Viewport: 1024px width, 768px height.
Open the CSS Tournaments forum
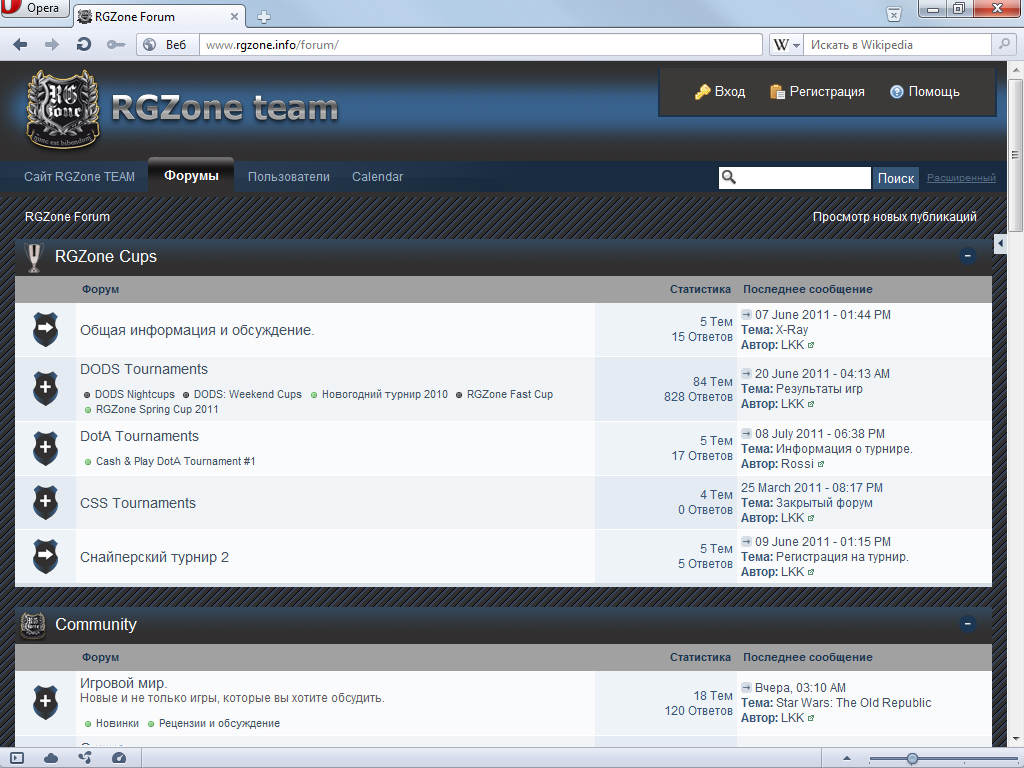tap(138, 504)
